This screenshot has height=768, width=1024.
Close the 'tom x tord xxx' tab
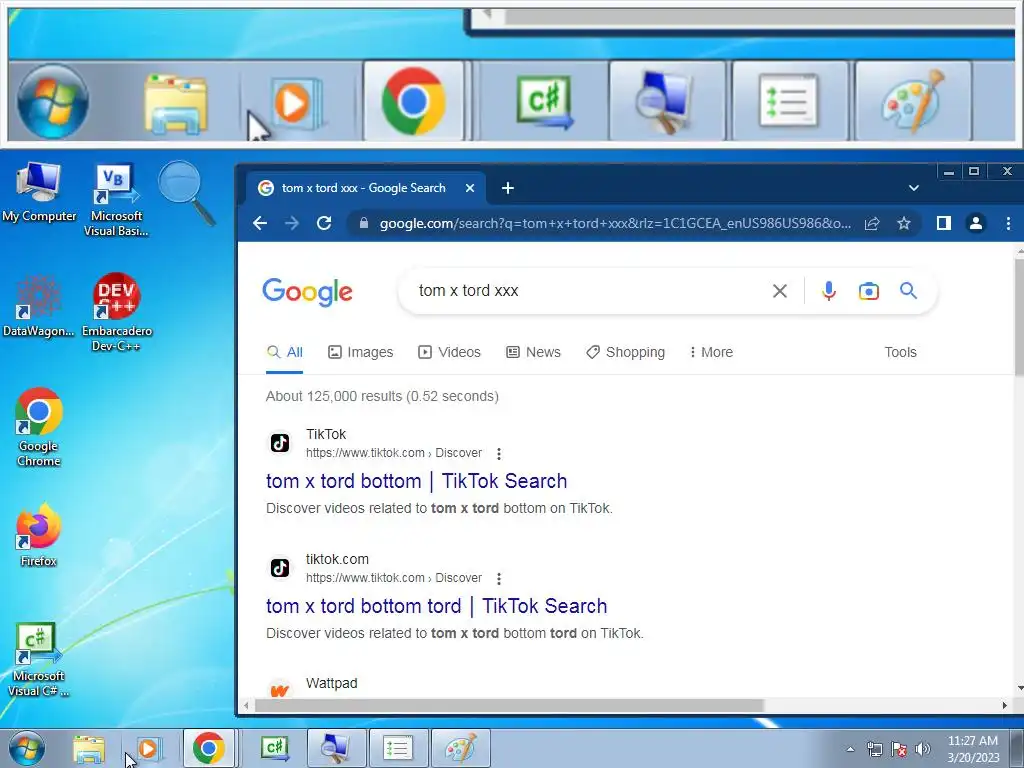470,188
